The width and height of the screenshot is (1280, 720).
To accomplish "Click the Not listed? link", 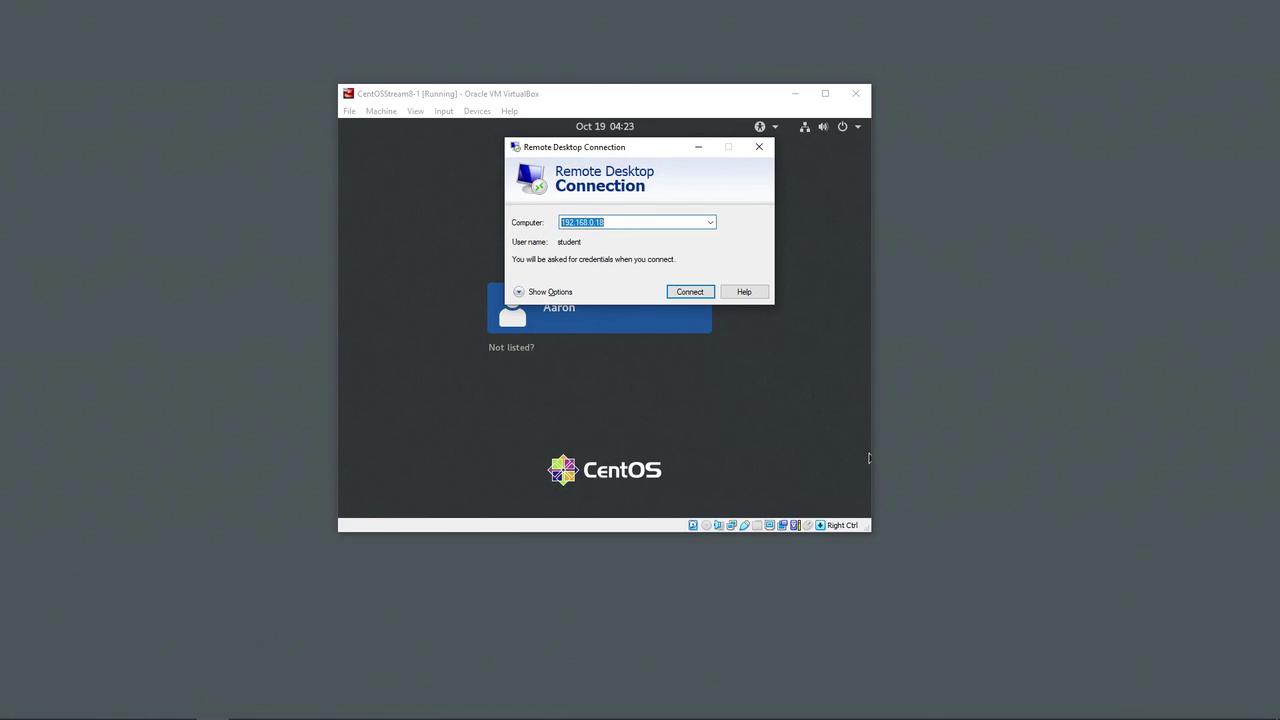I will (x=511, y=347).
